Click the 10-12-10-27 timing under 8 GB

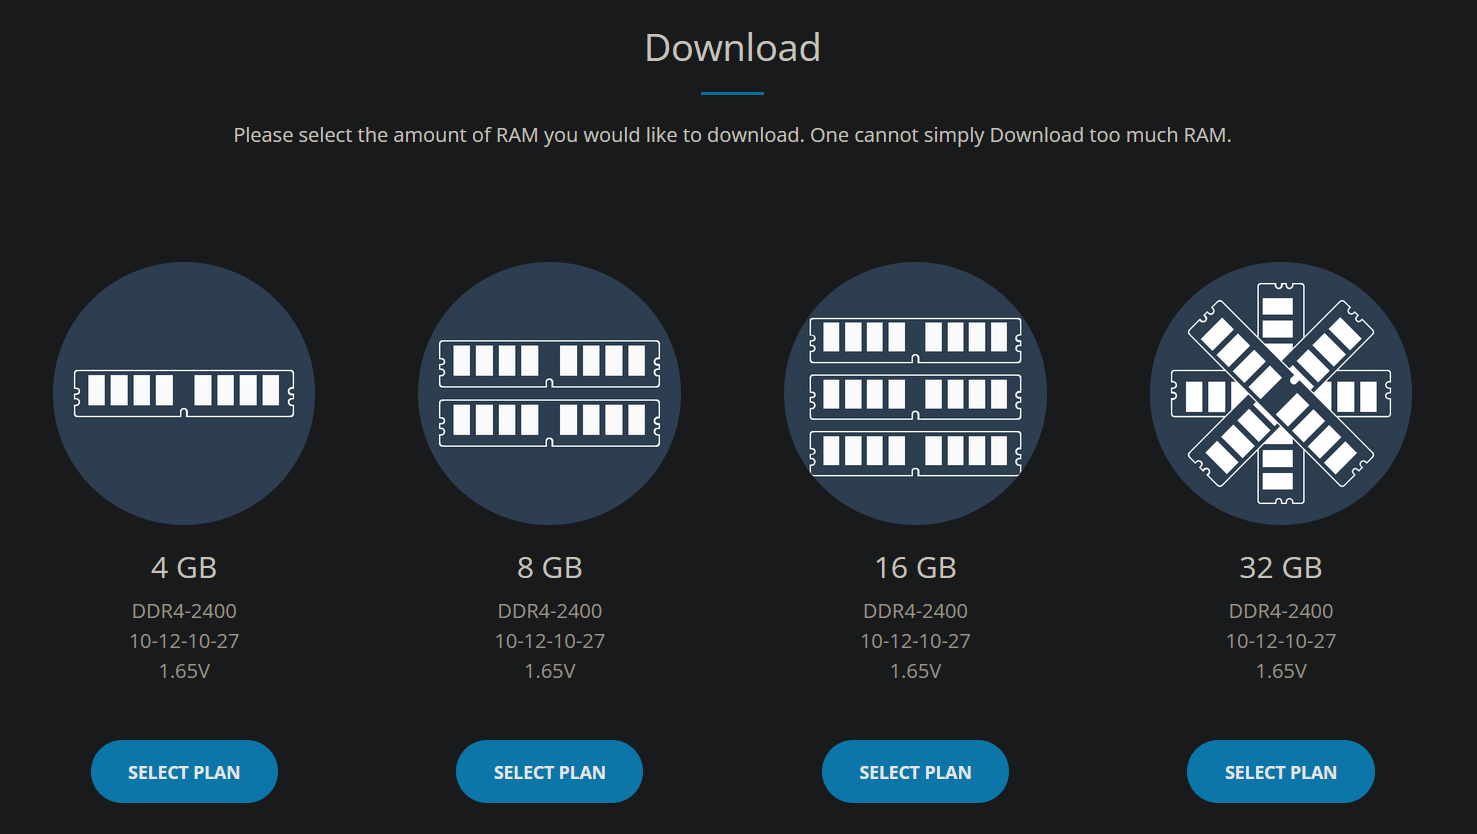[549, 641]
